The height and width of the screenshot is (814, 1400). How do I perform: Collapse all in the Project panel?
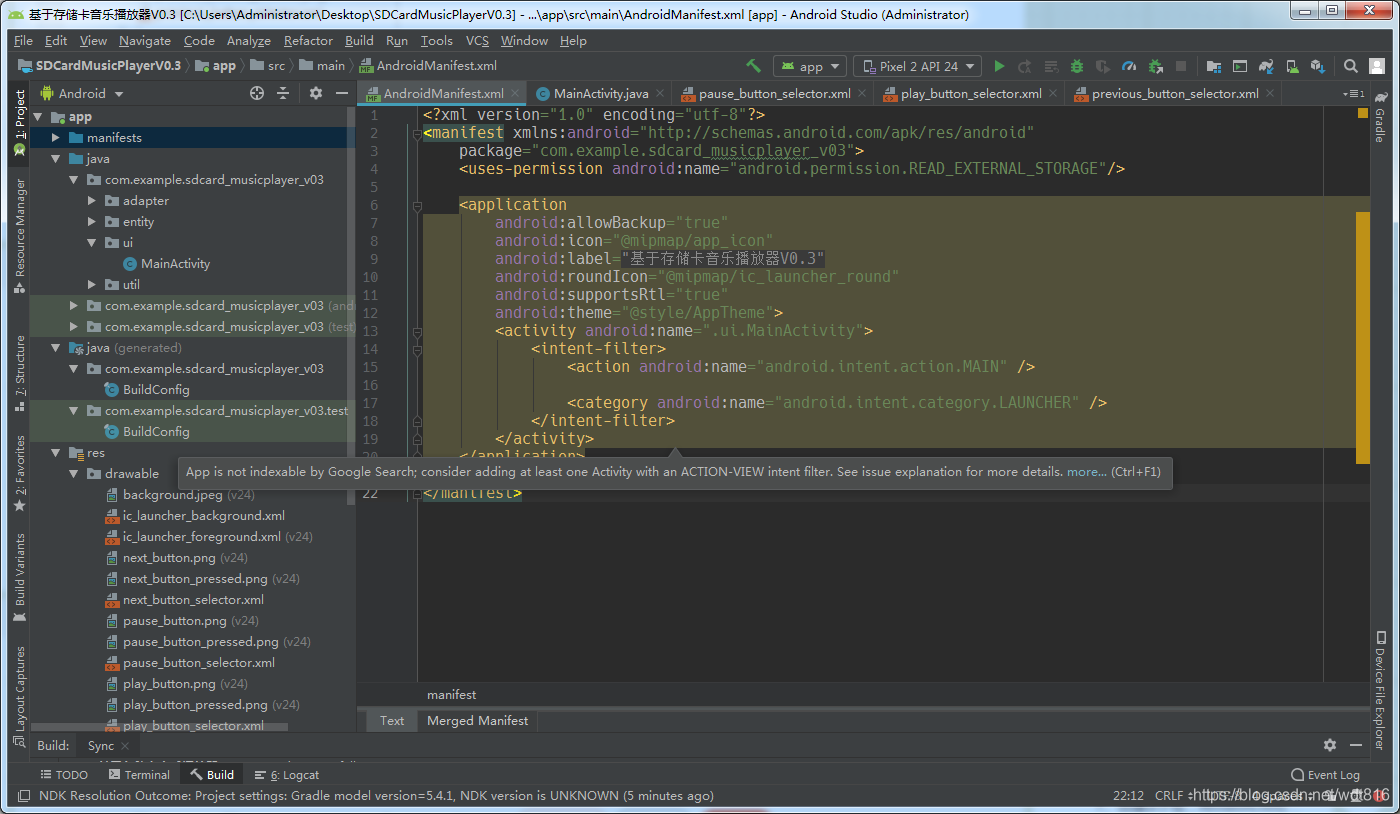point(283,93)
